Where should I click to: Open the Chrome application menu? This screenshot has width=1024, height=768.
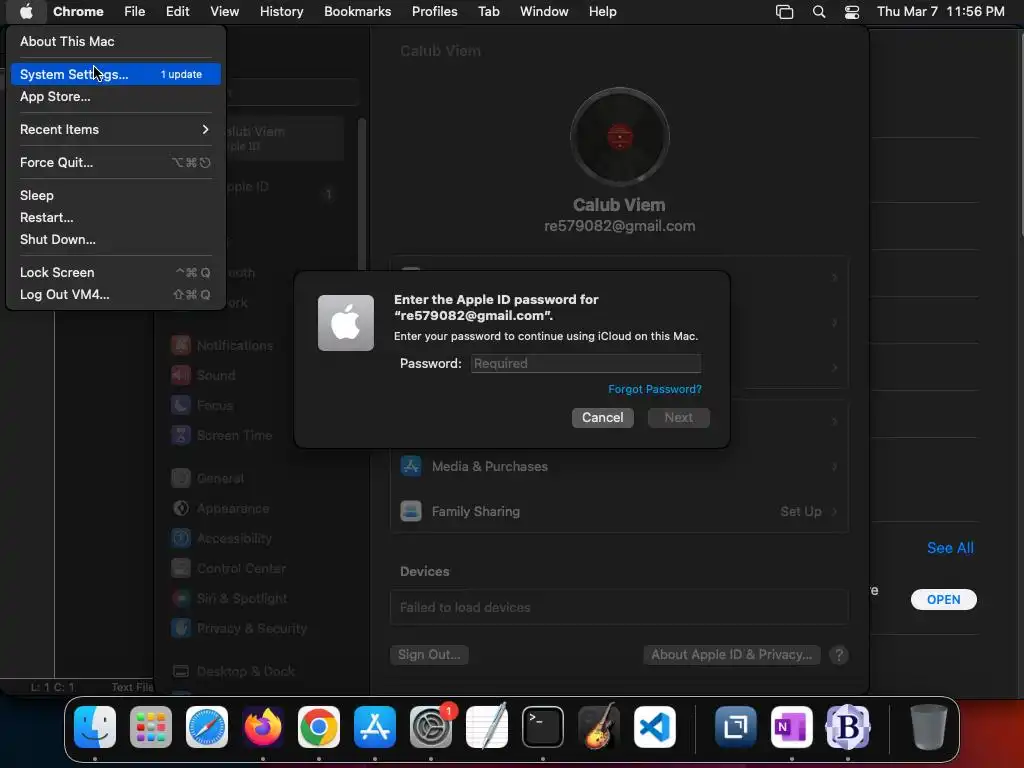point(78,11)
